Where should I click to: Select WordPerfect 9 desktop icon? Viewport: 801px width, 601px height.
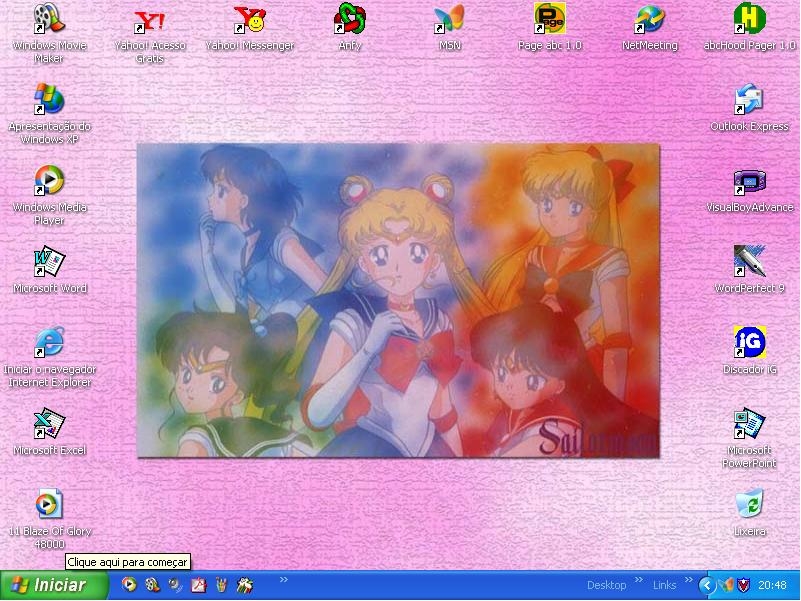[x=749, y=261]
